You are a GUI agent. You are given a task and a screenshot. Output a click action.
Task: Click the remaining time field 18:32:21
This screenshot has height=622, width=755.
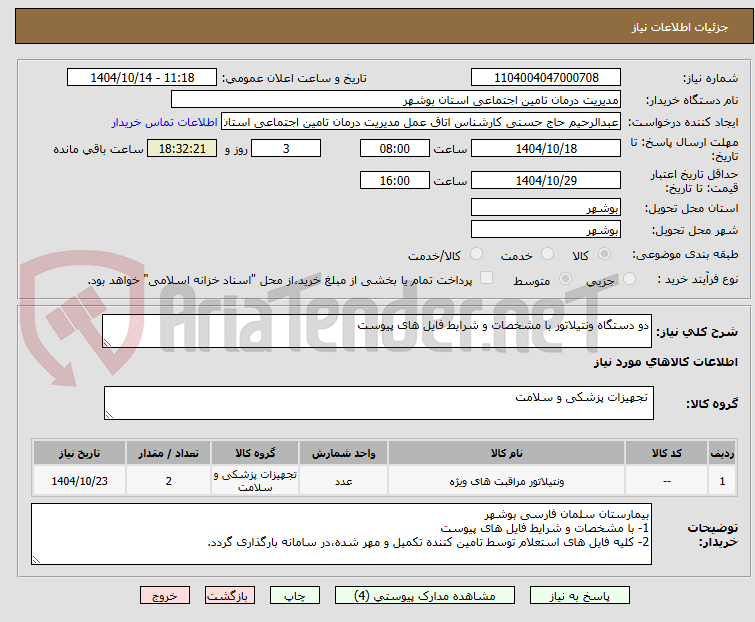coord(182,148)
